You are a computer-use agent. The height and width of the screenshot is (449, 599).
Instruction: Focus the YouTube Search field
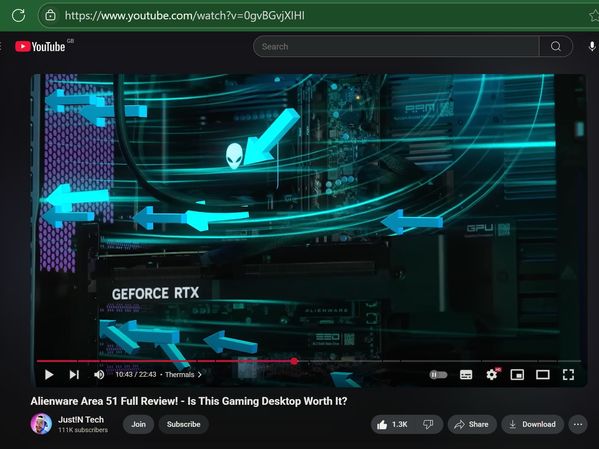(x=396, y=47)
